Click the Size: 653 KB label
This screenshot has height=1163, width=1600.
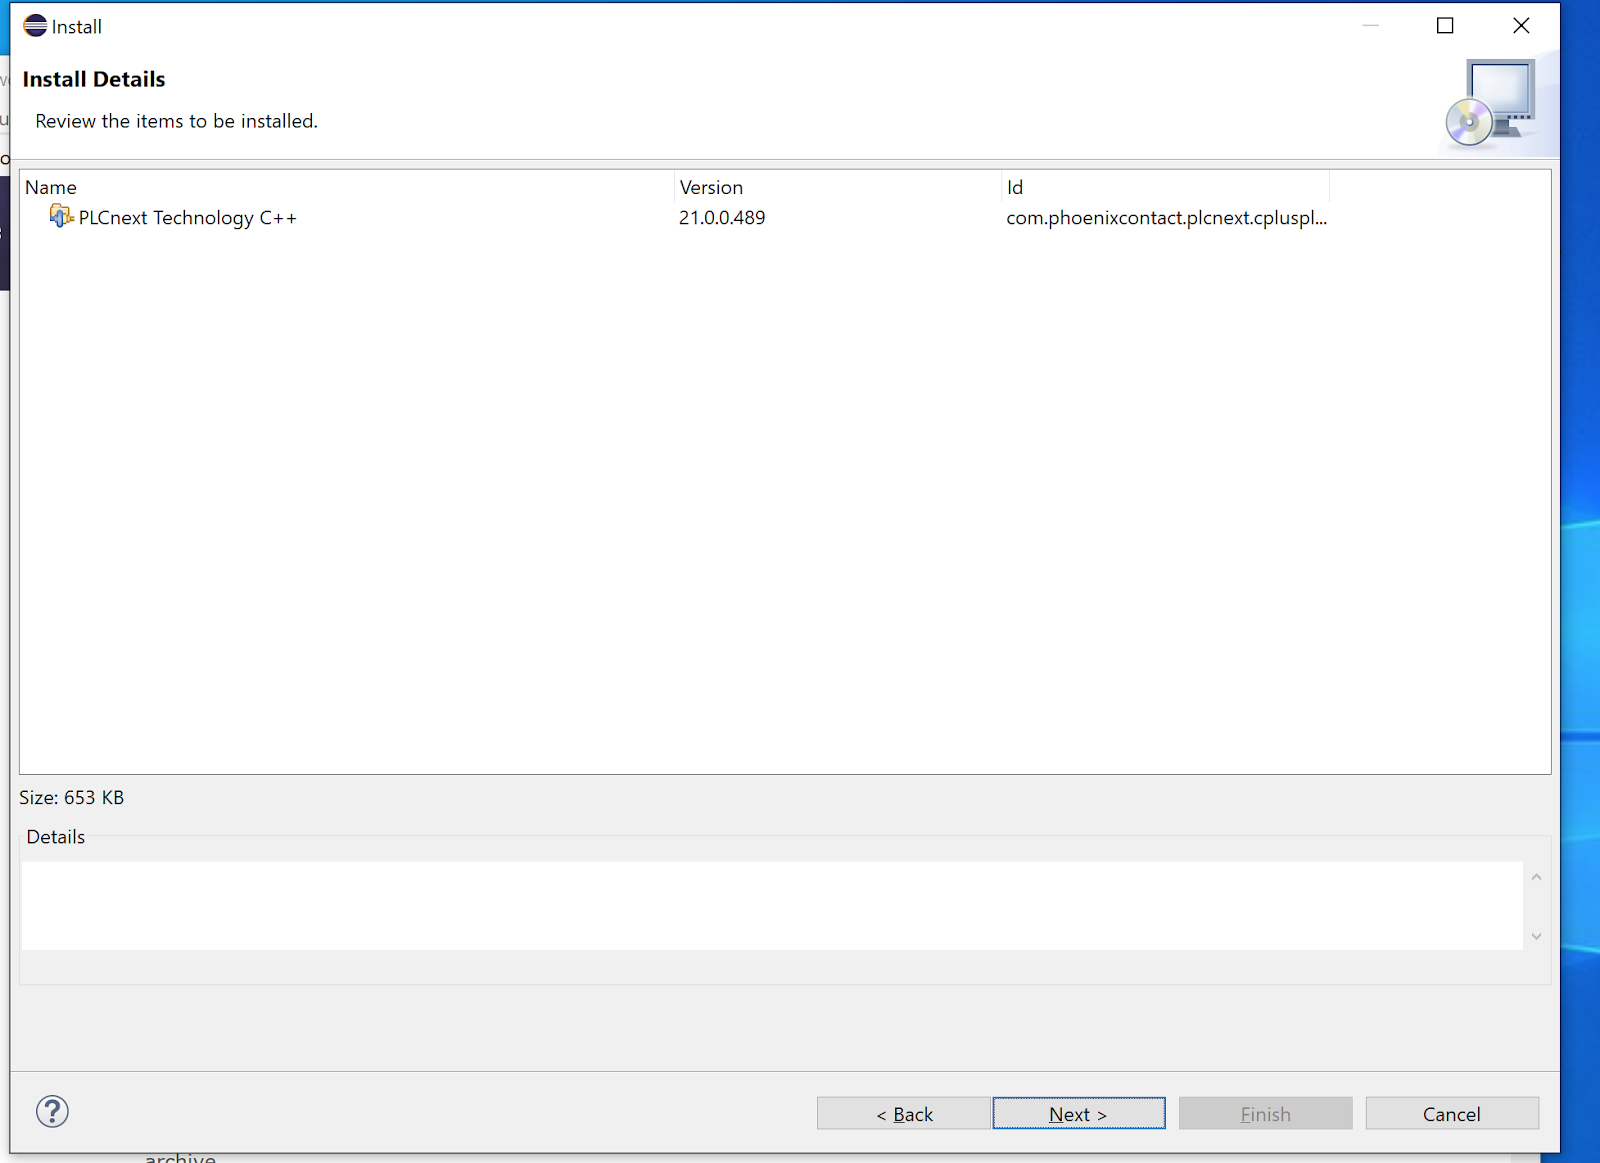tap(72, 798)
